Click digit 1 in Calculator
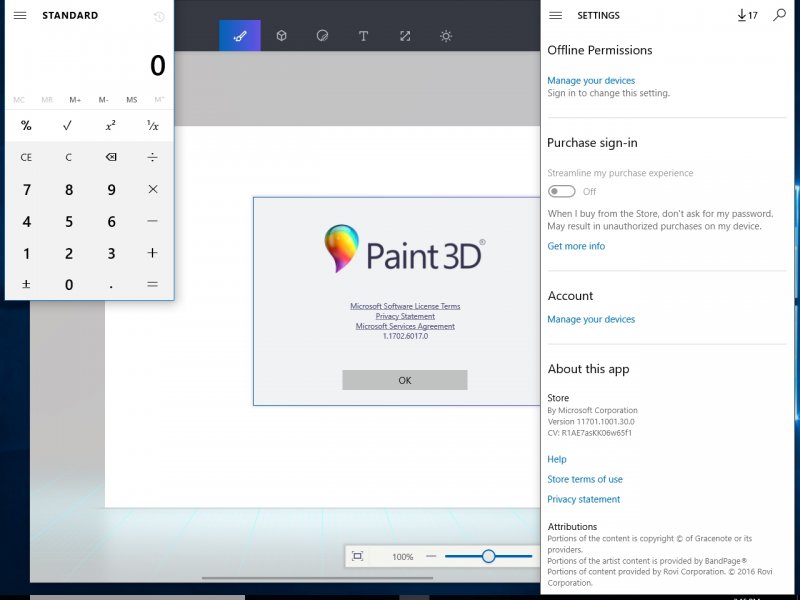The width and height of the screenshot is (800, 600). point(27,253)
